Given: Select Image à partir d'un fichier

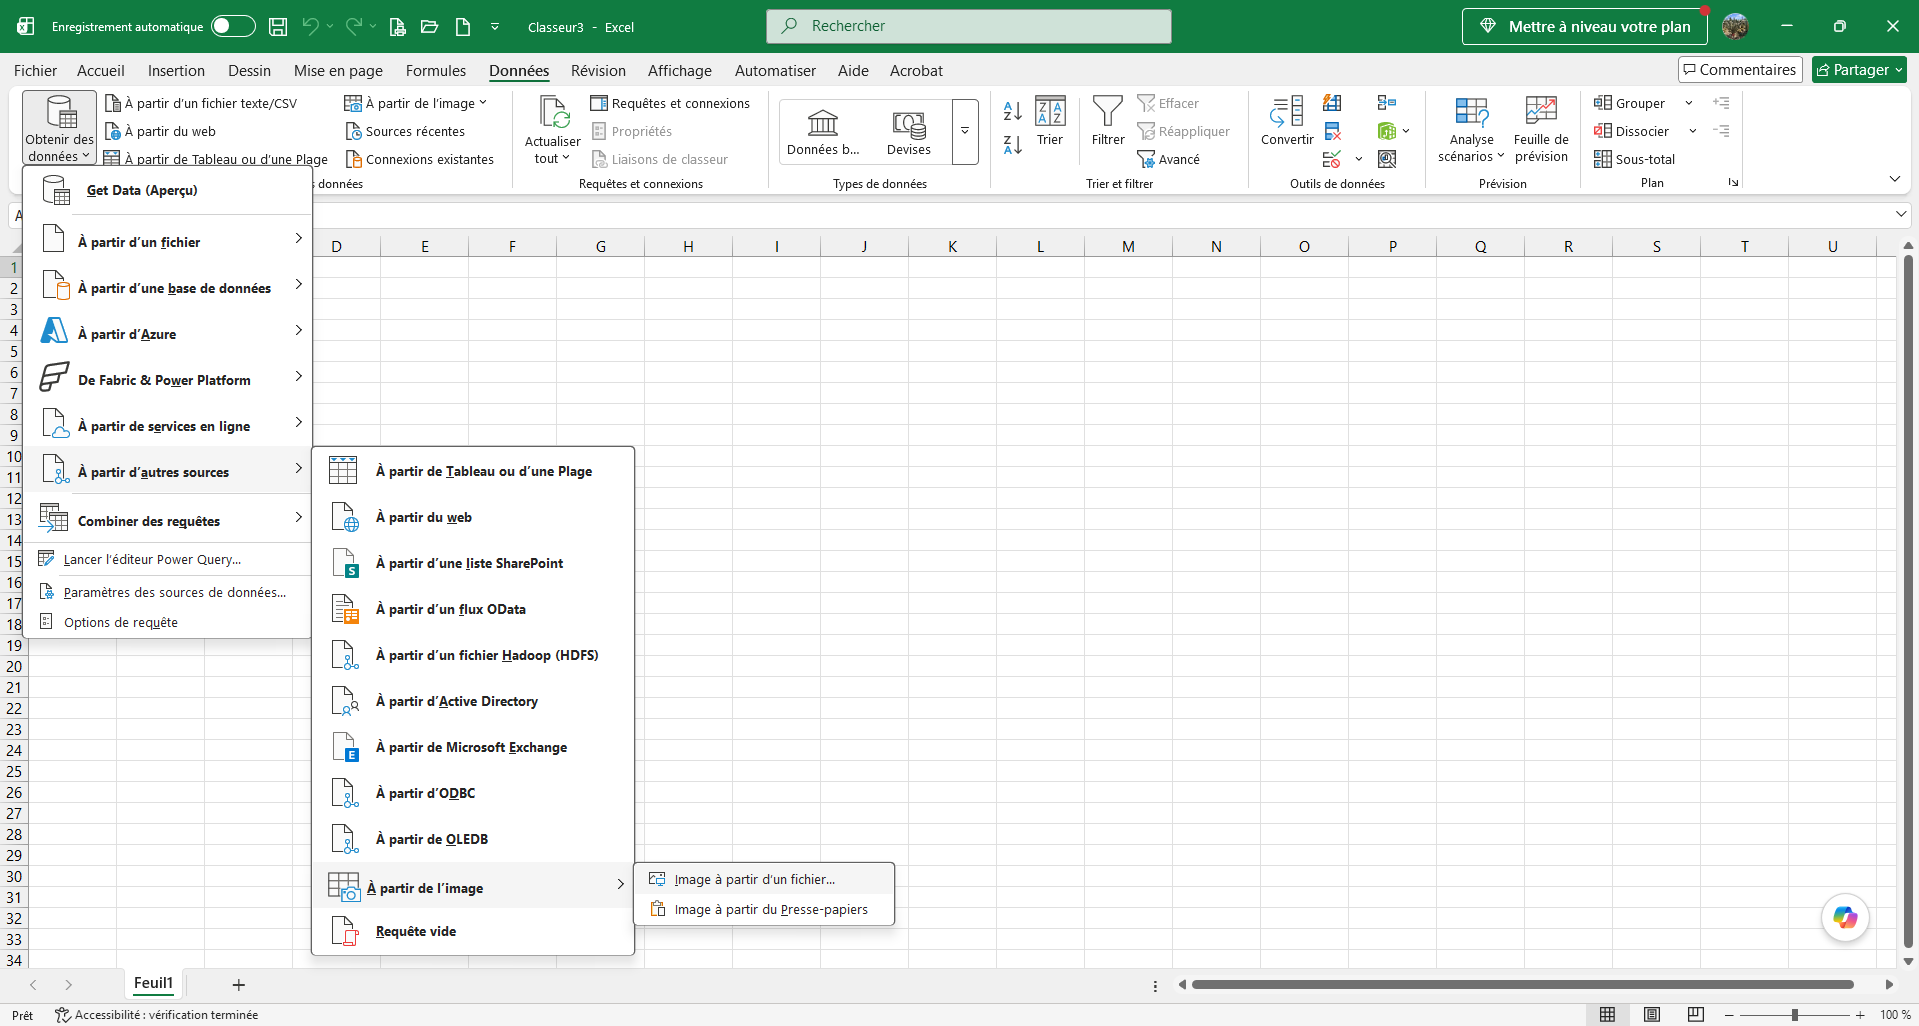Looking at the screenshot, I should click(764, 880).
